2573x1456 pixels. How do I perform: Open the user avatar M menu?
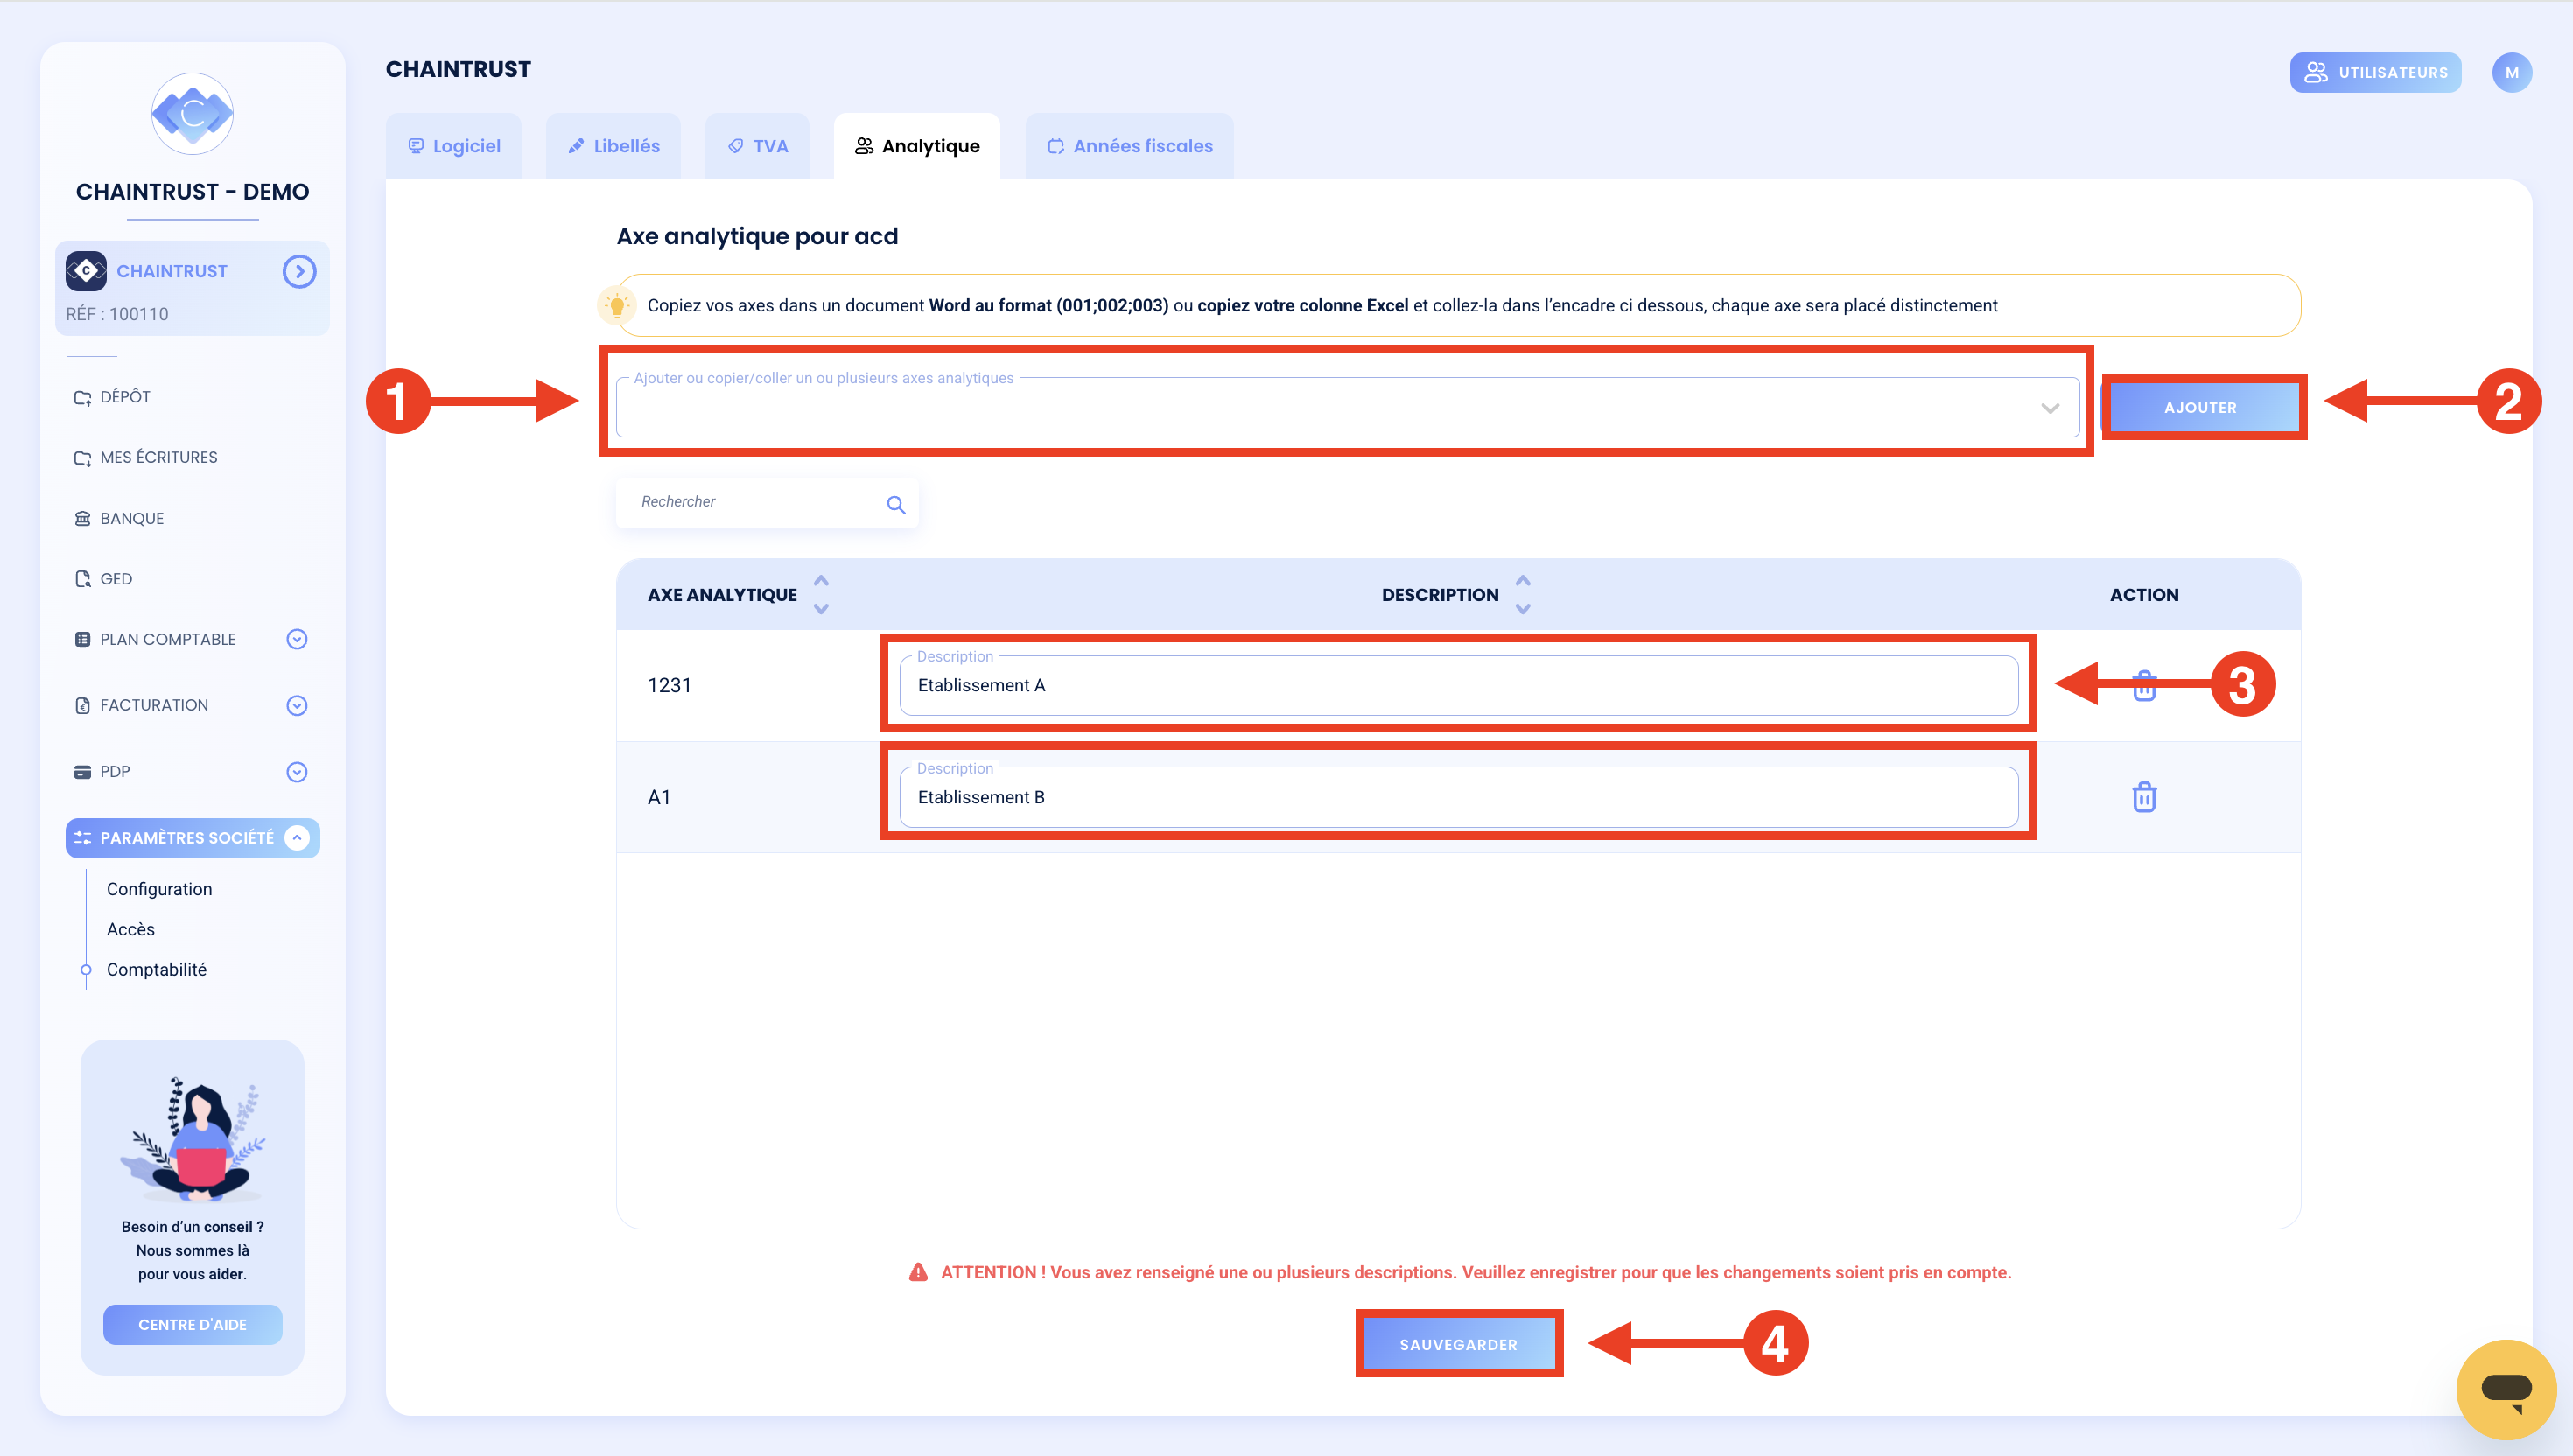[x=2511, y=73]
